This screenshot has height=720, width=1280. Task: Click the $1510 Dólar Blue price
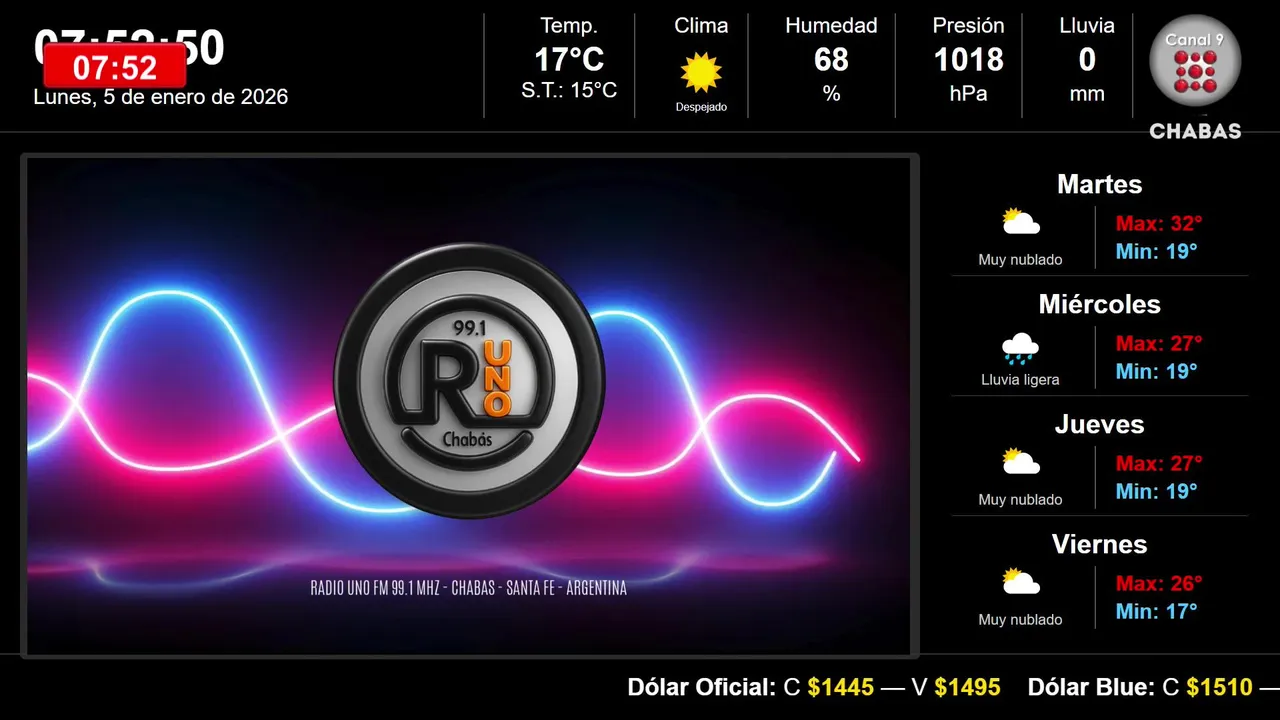pos(1219,687)
